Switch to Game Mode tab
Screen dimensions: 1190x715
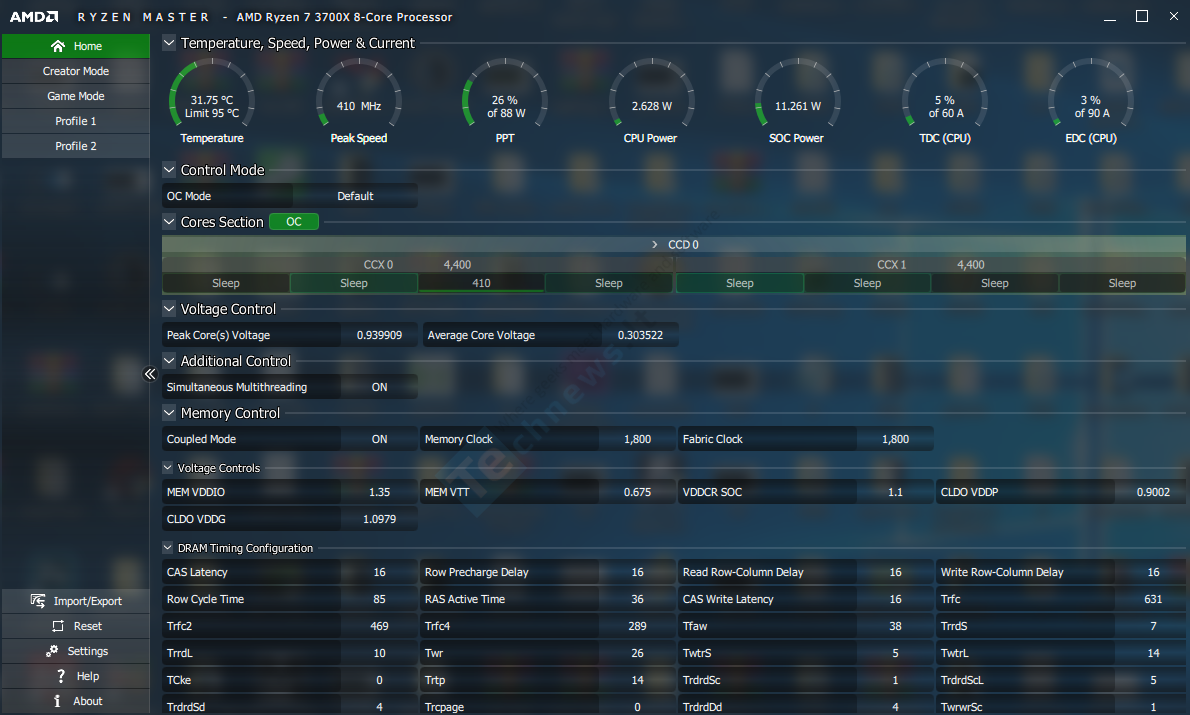pyautogui.click(x=76, y=96)
